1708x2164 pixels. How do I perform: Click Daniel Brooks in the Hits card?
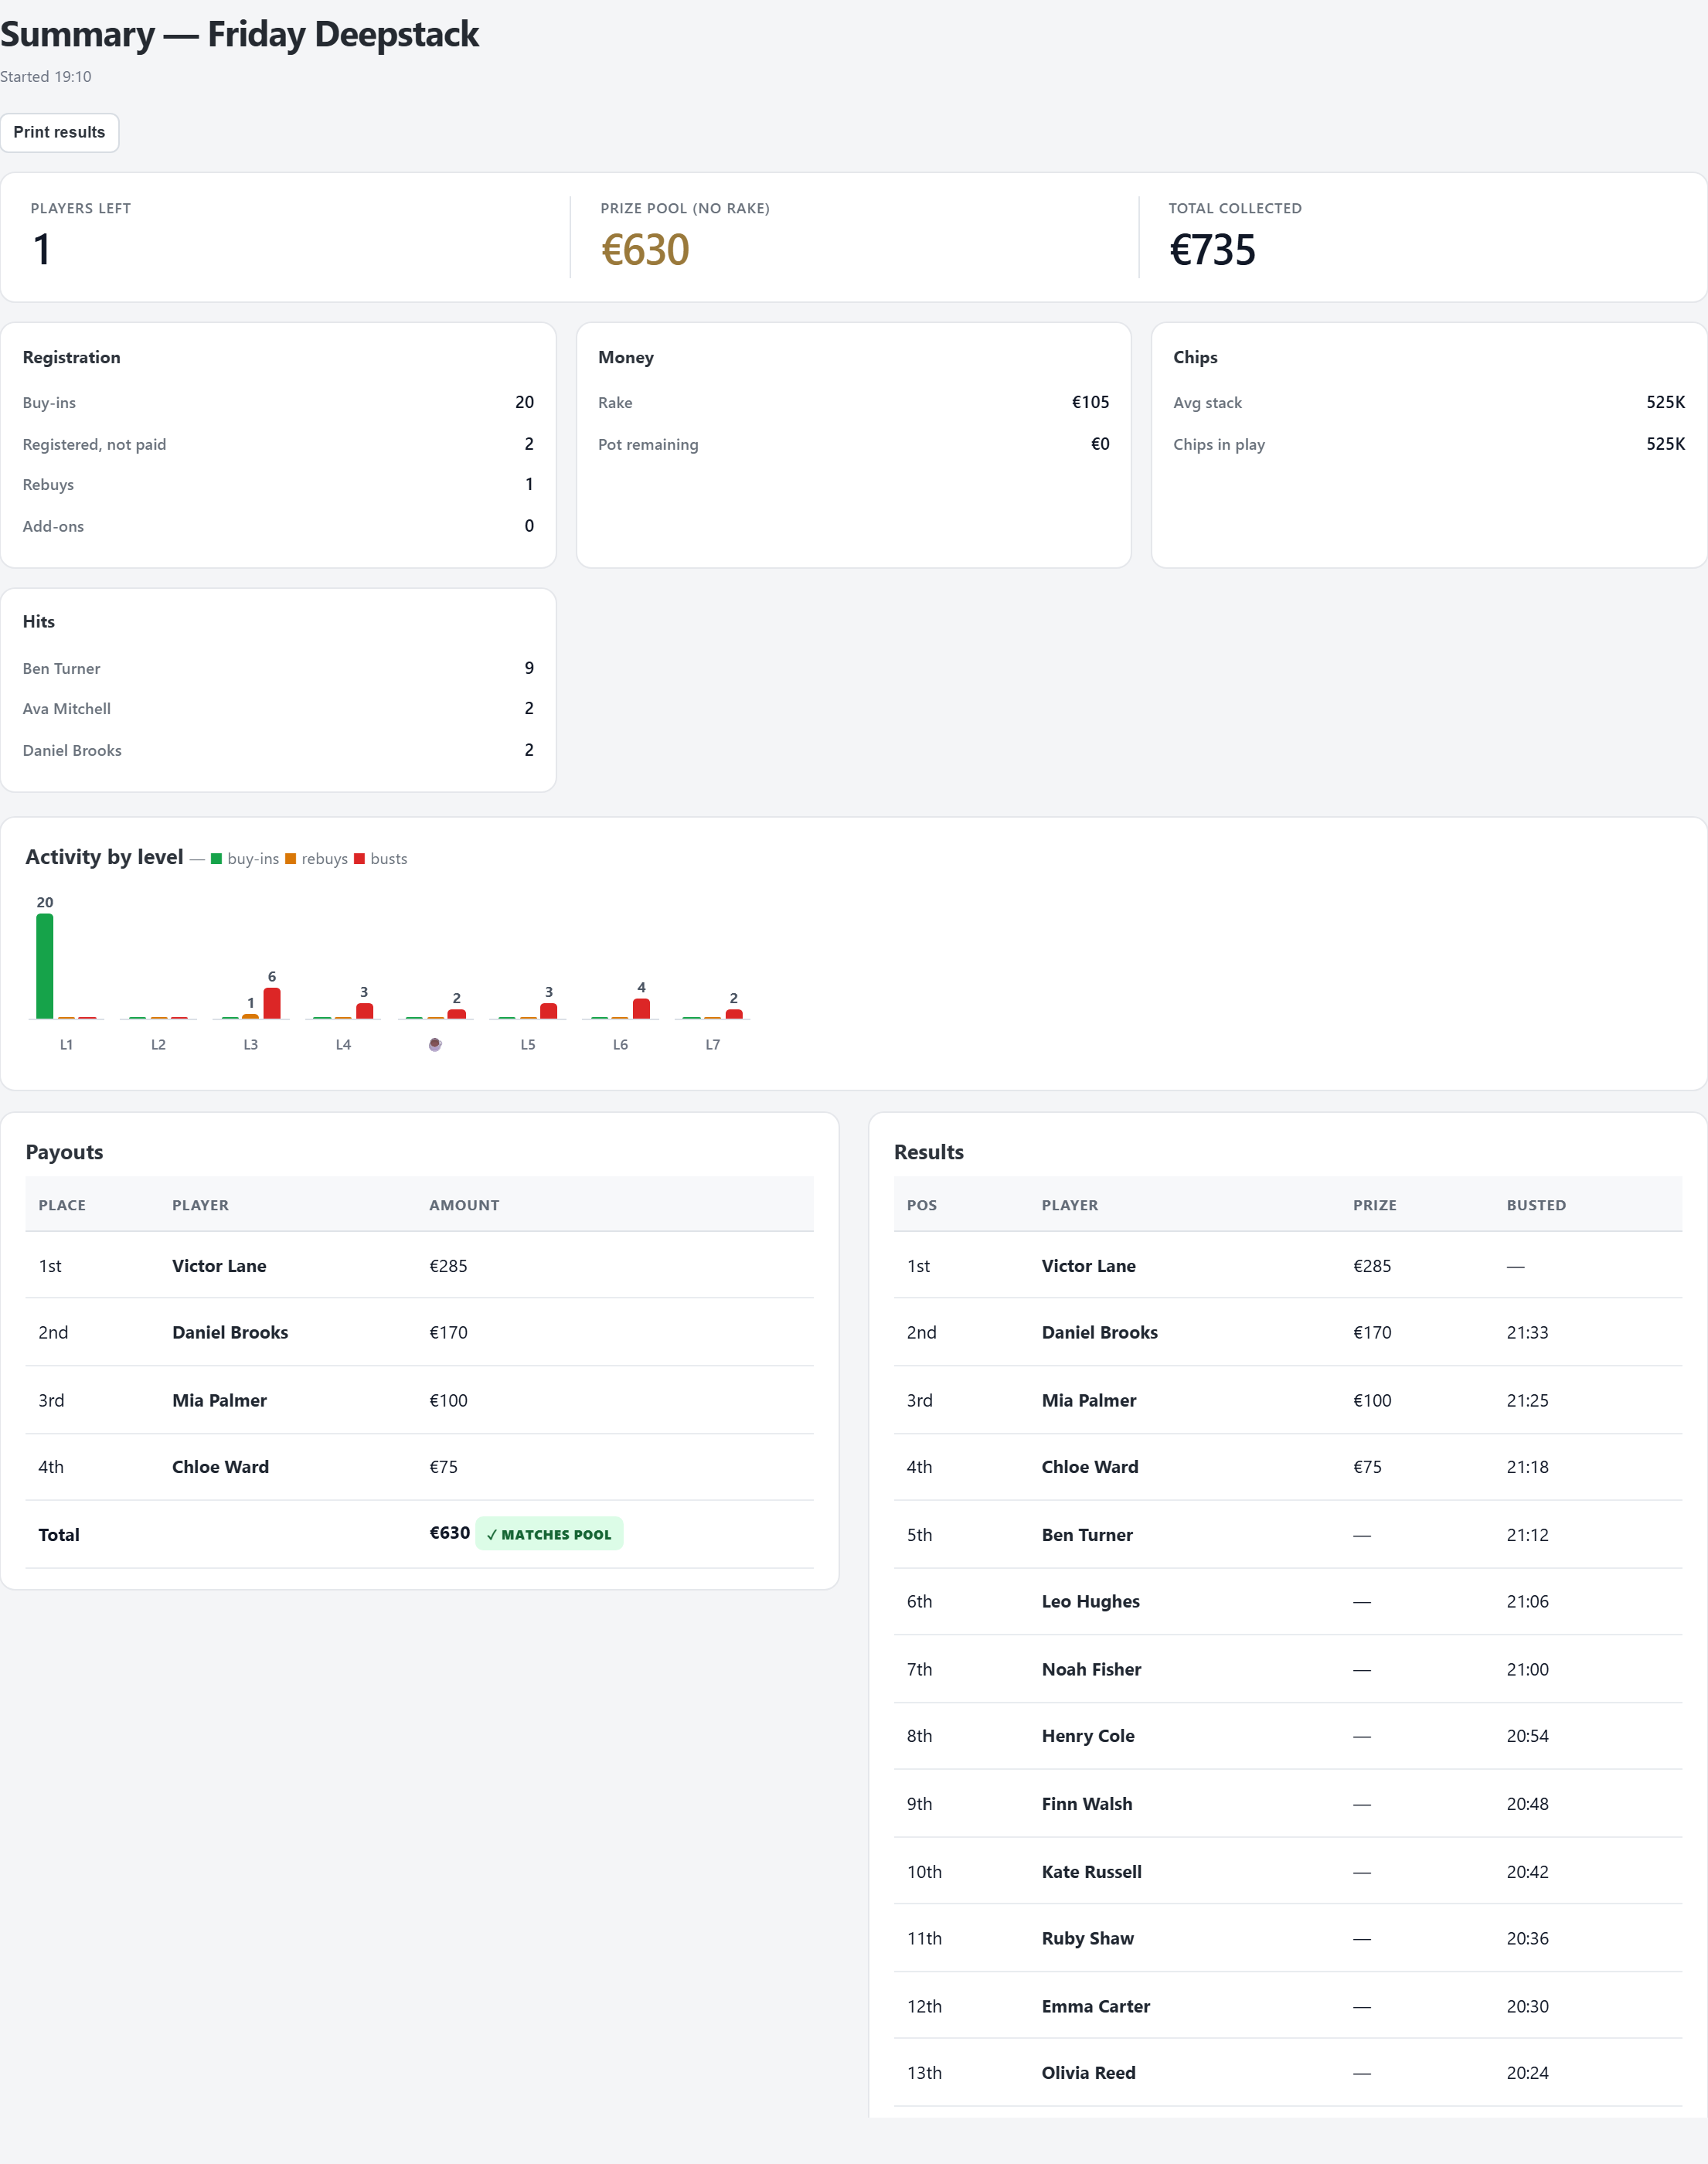click(x=72, y=750)
